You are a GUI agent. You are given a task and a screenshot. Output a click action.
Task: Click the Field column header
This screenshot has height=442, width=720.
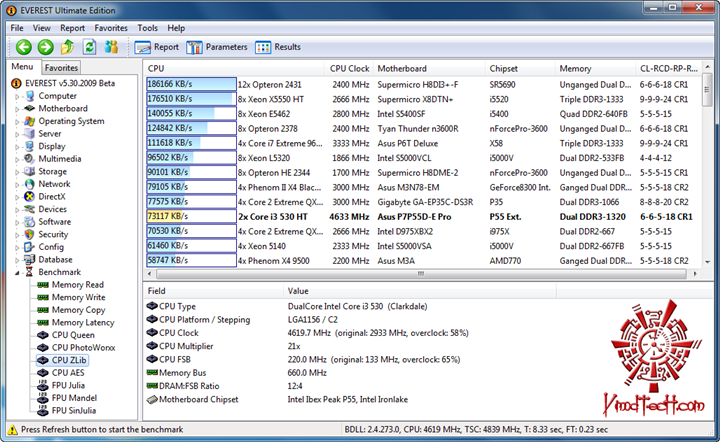click(x=213, y=291)
